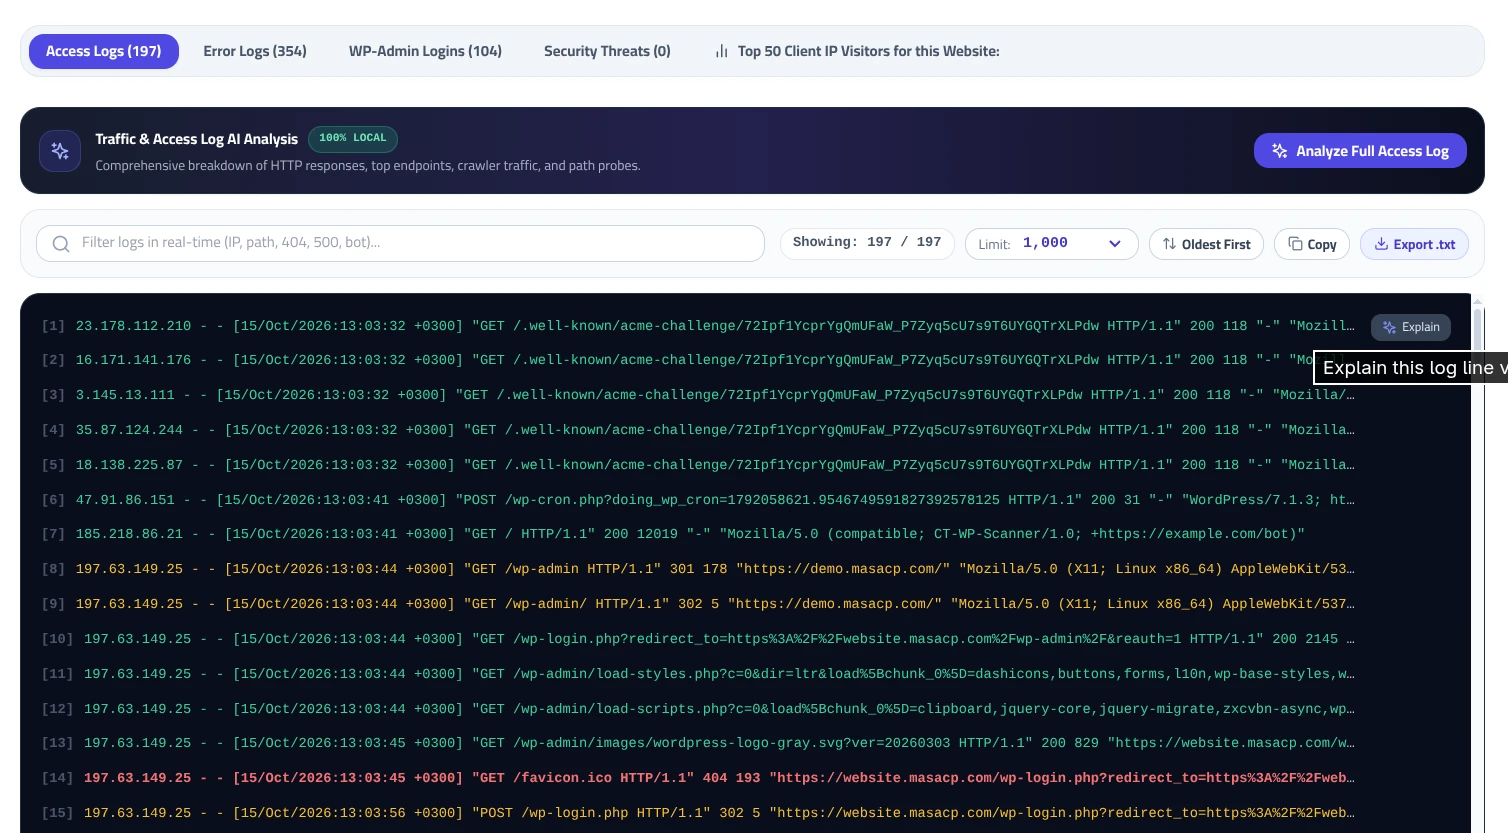Screen dimensions: 1508x833
Task: Open the WP-Admin Logins (104) tab
Action: pyautogui.click(x=425, y=51)
